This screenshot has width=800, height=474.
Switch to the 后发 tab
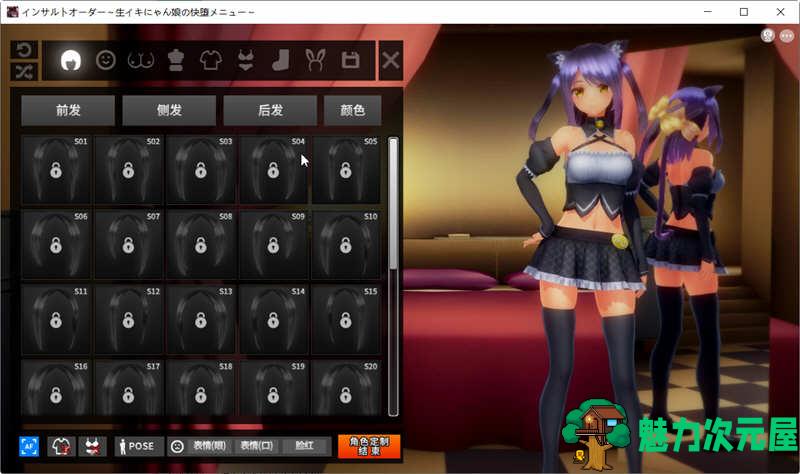pos(270,110)
